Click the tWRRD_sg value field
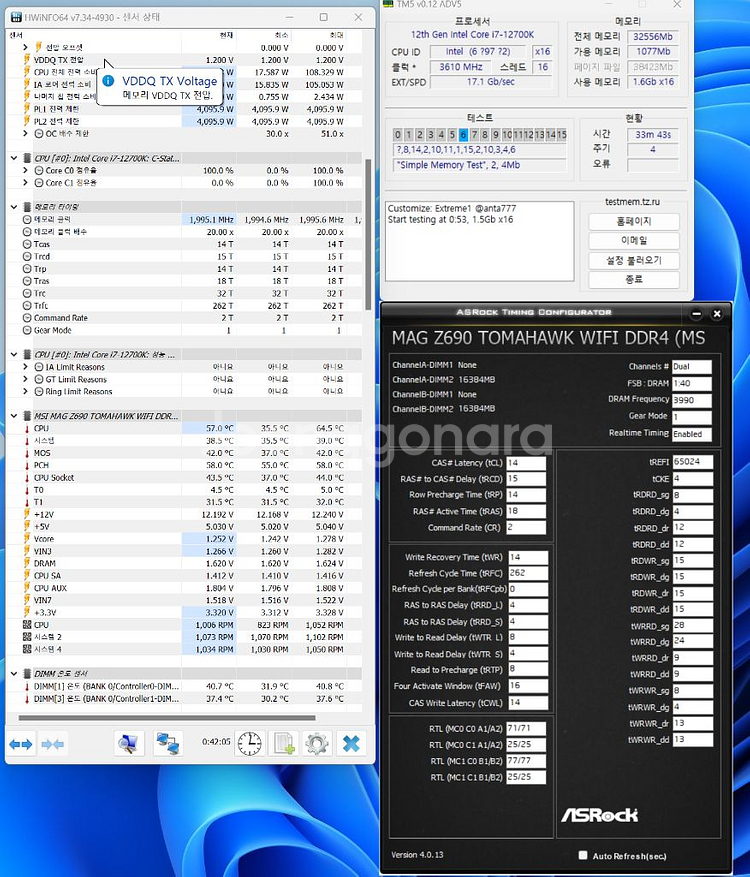The width and height of the screenshot is (750, 877). coord(692,625)
